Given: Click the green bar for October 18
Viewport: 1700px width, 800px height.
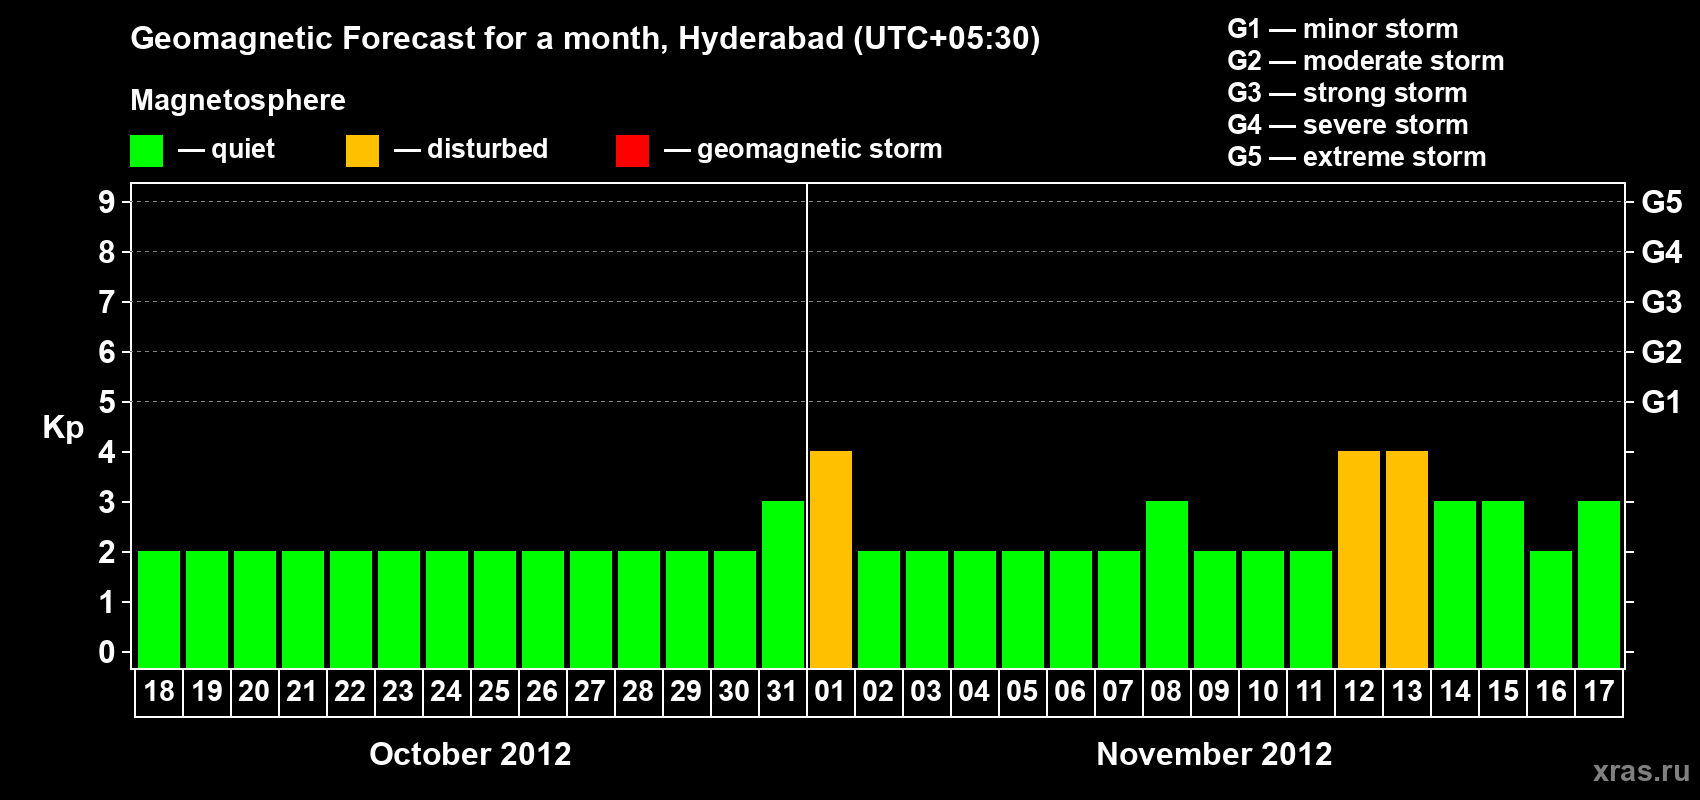Looking at the screenshot, I should point(159,610).
